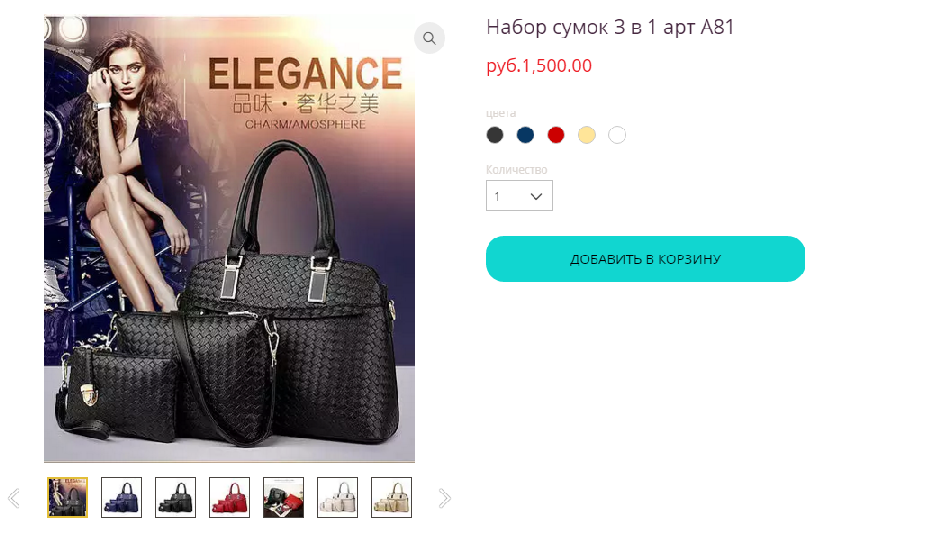Viewport: 941px width, 537px height.
Task: View the black bag set thumbnail
Action: tap(176, 497)
